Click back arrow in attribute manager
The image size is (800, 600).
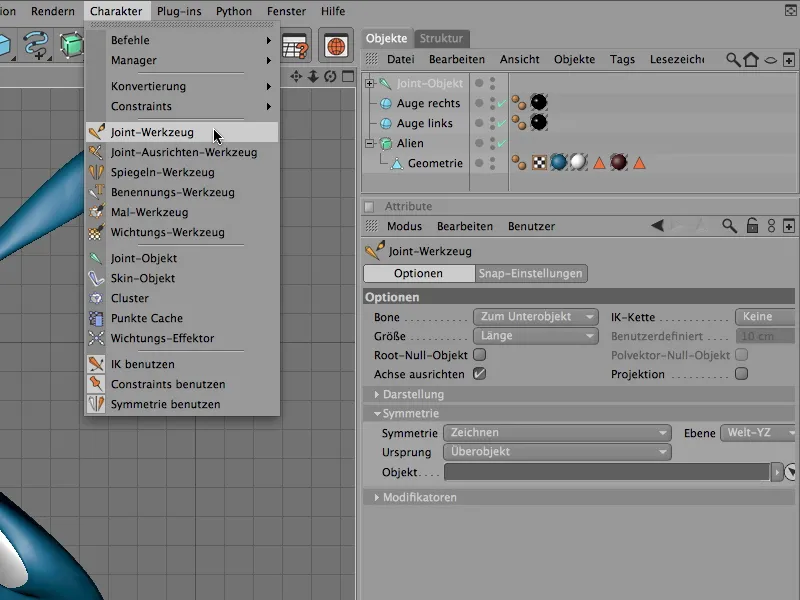657,226
